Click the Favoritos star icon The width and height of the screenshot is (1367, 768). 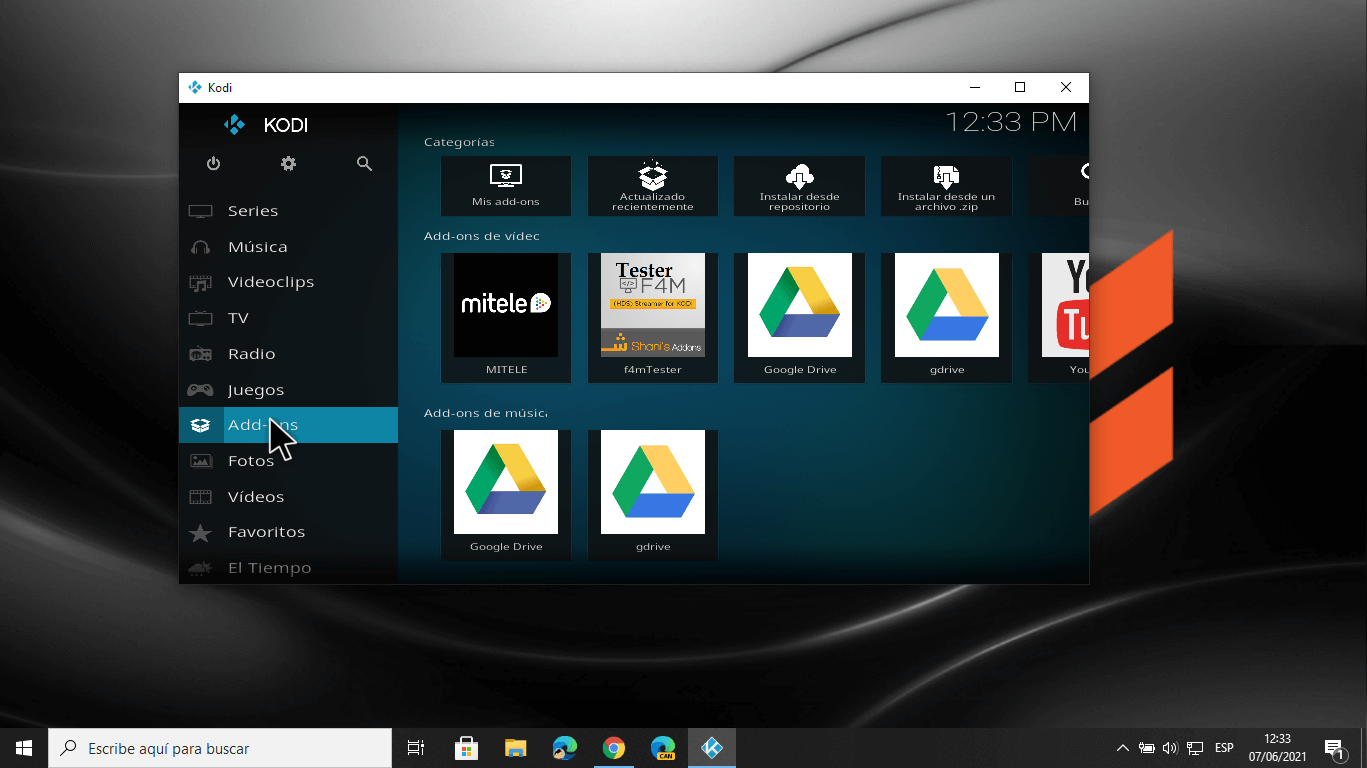[200, 533]
